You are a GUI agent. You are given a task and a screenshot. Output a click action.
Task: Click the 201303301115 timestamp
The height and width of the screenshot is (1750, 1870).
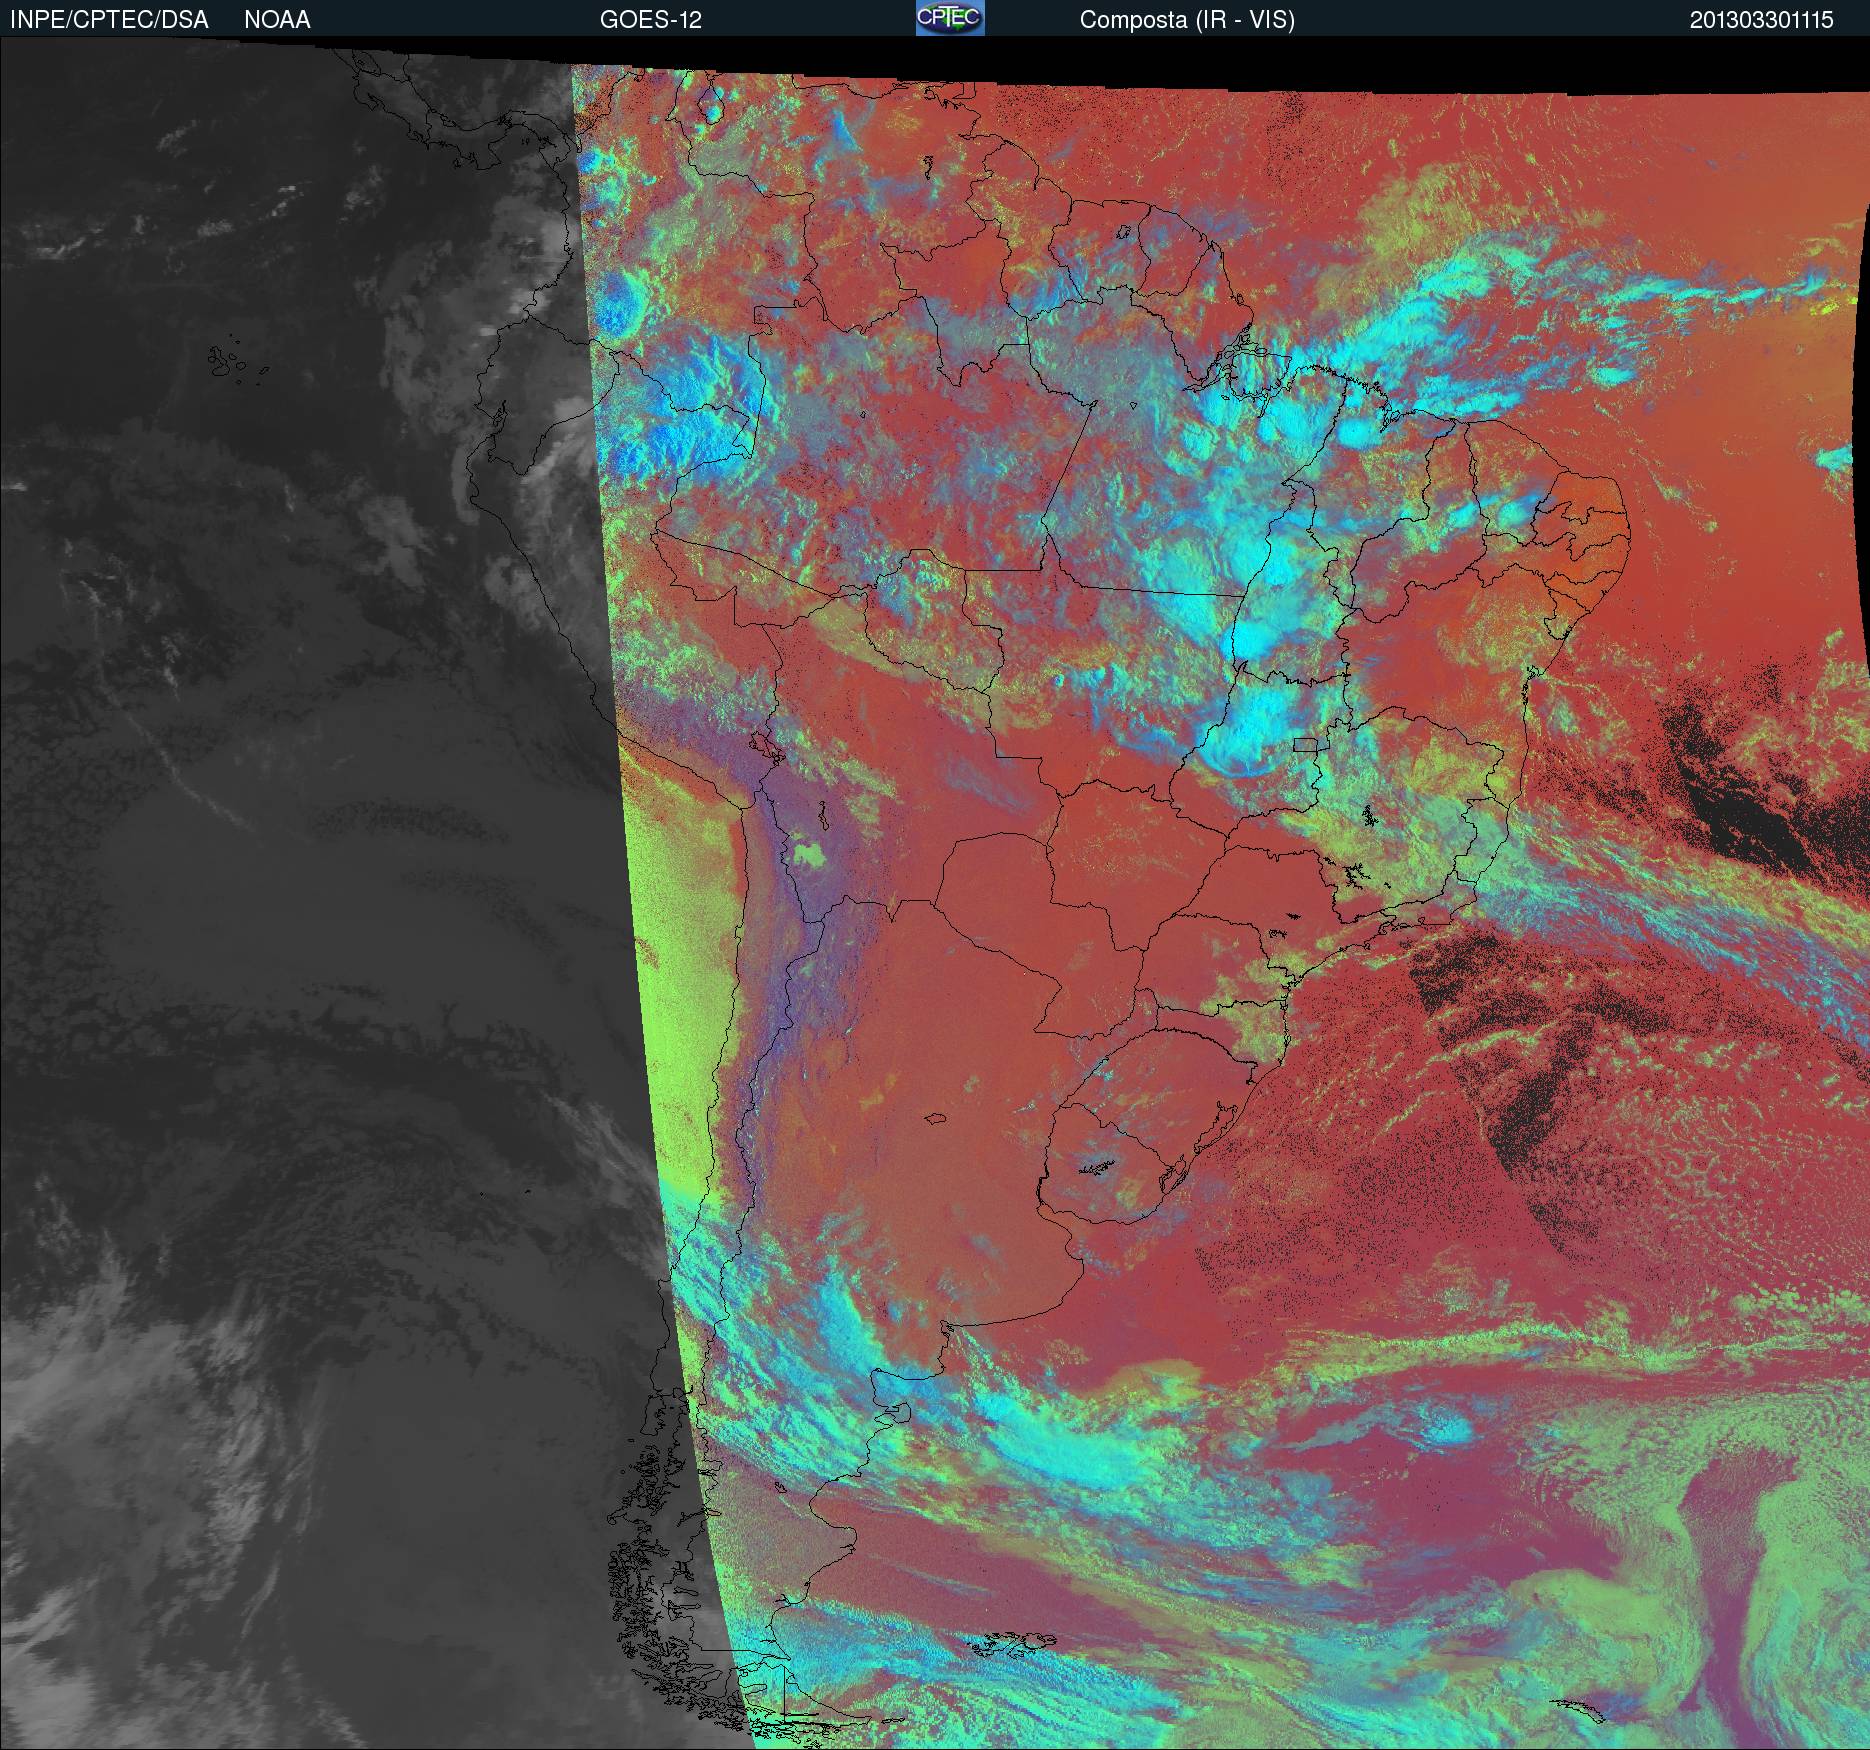[x=1762, y=20]
